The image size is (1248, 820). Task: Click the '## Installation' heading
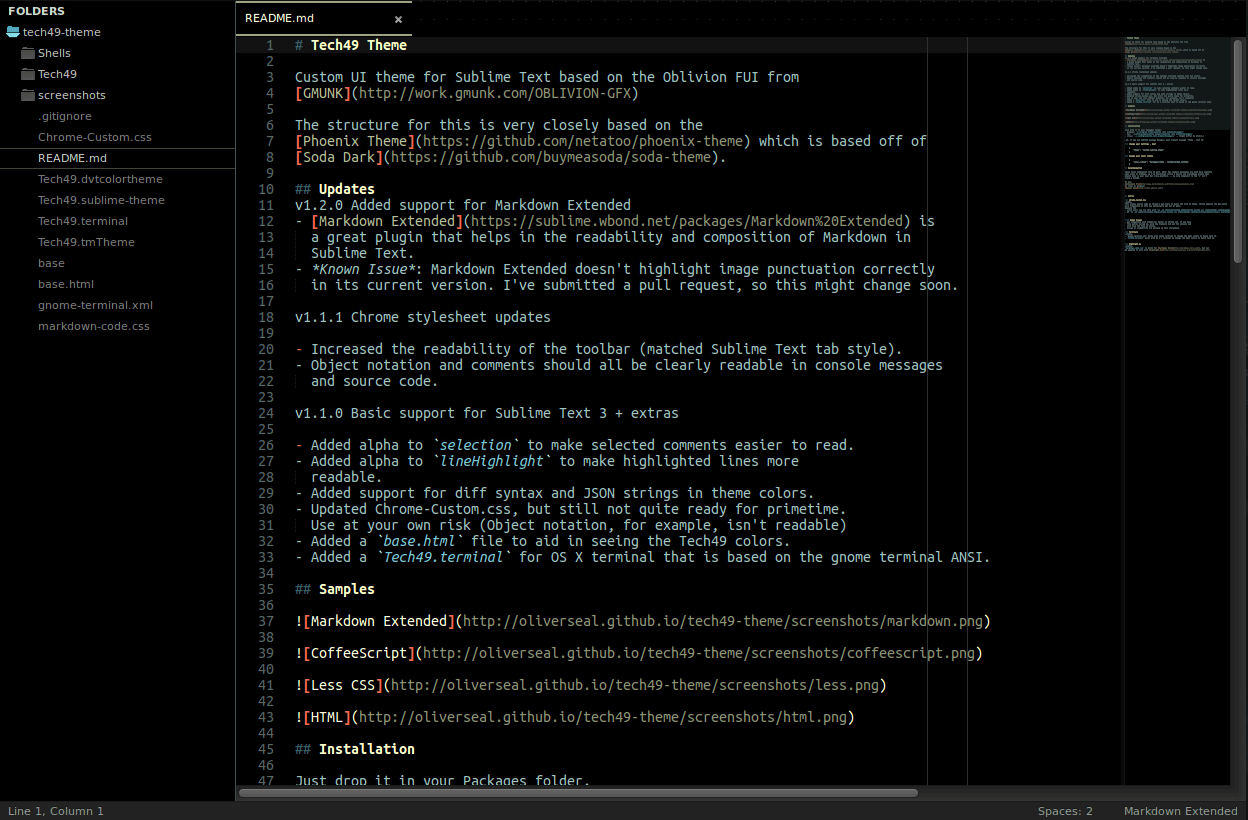click(355, 749)
